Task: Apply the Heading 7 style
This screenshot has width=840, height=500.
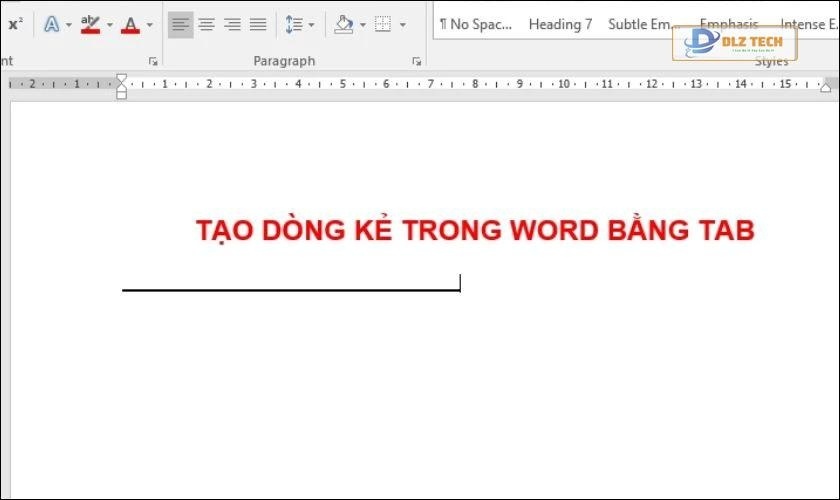Action: tap(560, 24)
